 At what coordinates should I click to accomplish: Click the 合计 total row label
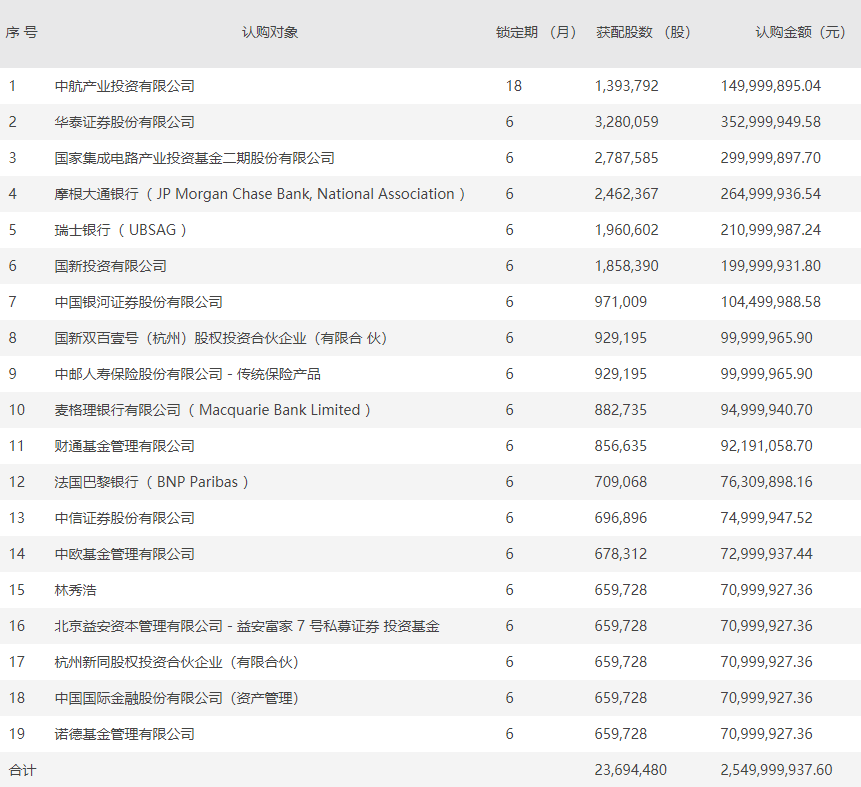(22, 770)
